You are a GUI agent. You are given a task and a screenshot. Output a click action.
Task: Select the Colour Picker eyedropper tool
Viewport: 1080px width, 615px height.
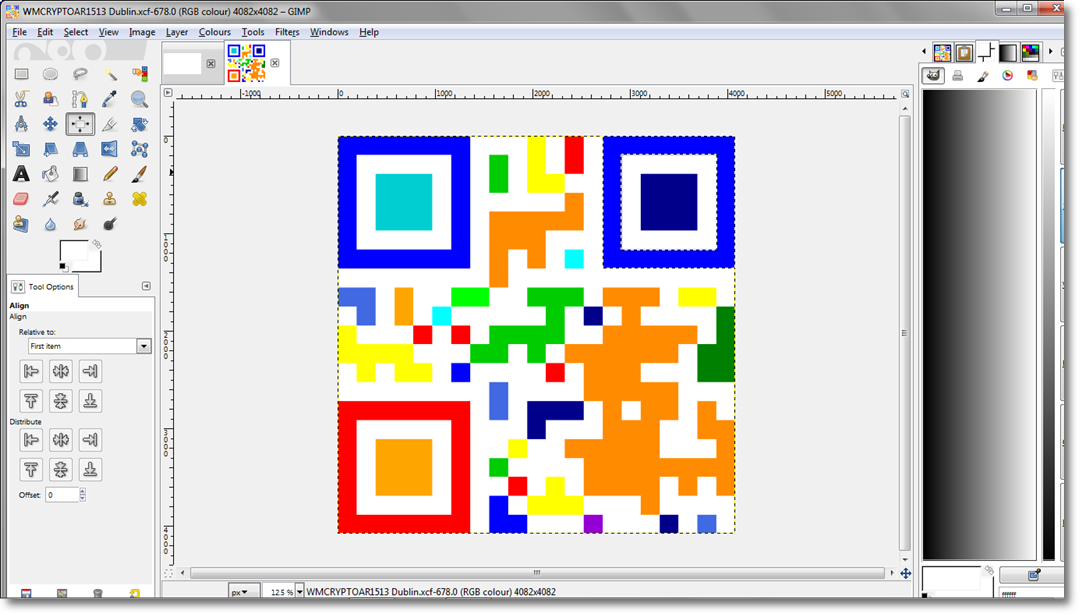[x=110, y=99]
